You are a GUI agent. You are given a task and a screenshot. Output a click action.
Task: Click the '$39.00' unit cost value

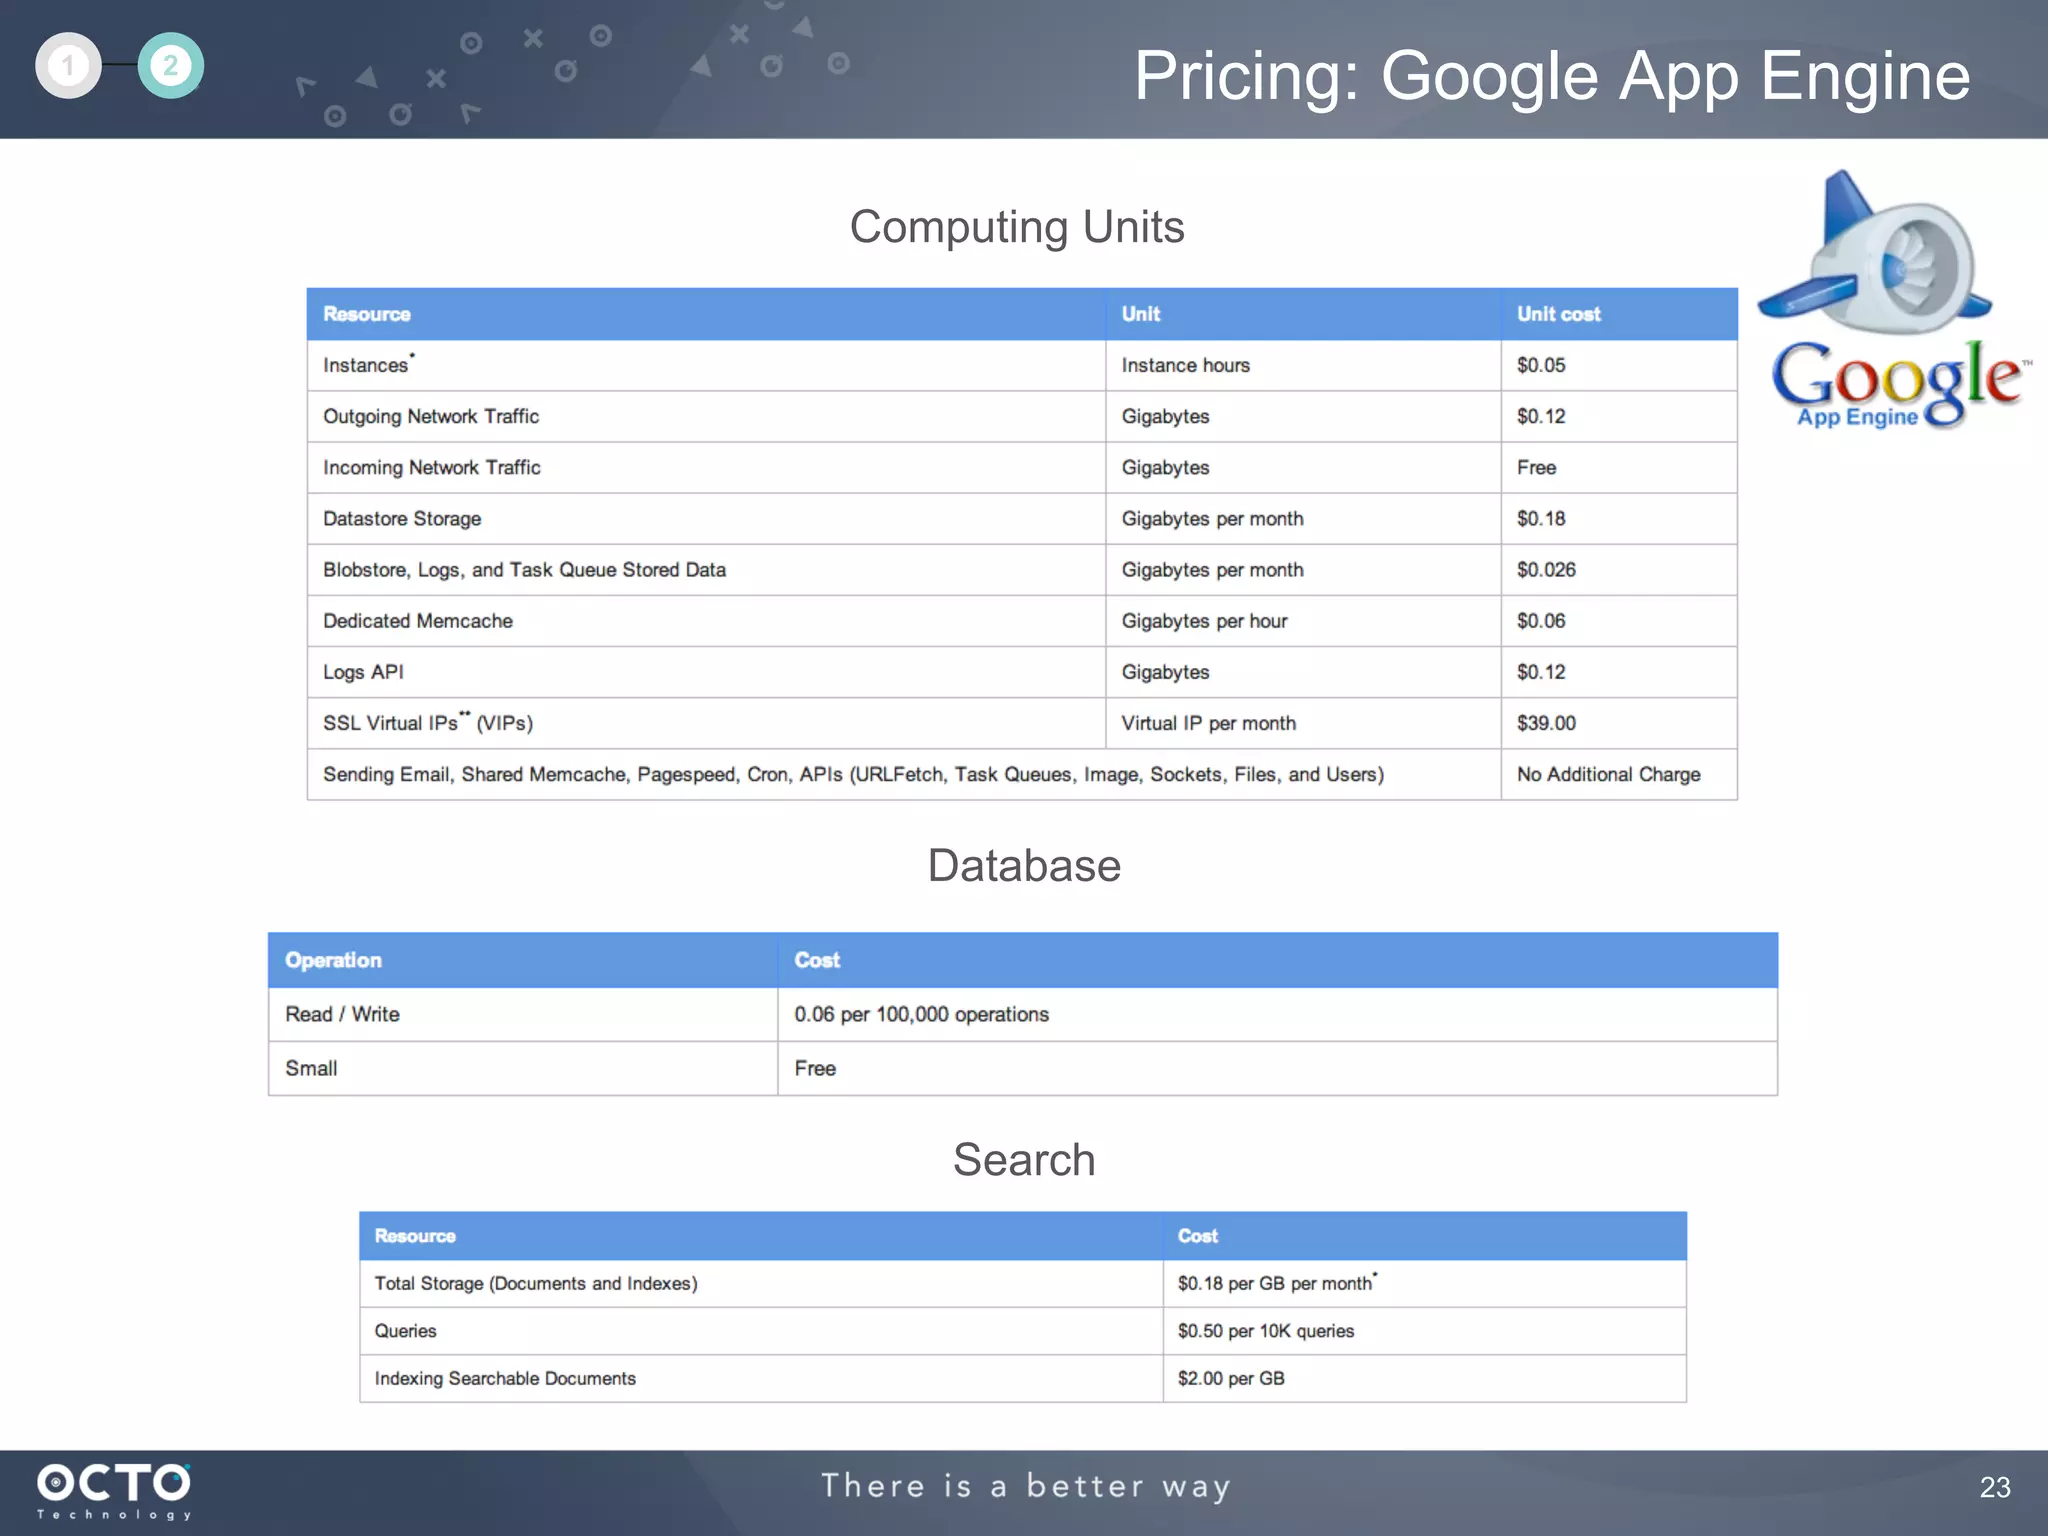click(1546, 723)
